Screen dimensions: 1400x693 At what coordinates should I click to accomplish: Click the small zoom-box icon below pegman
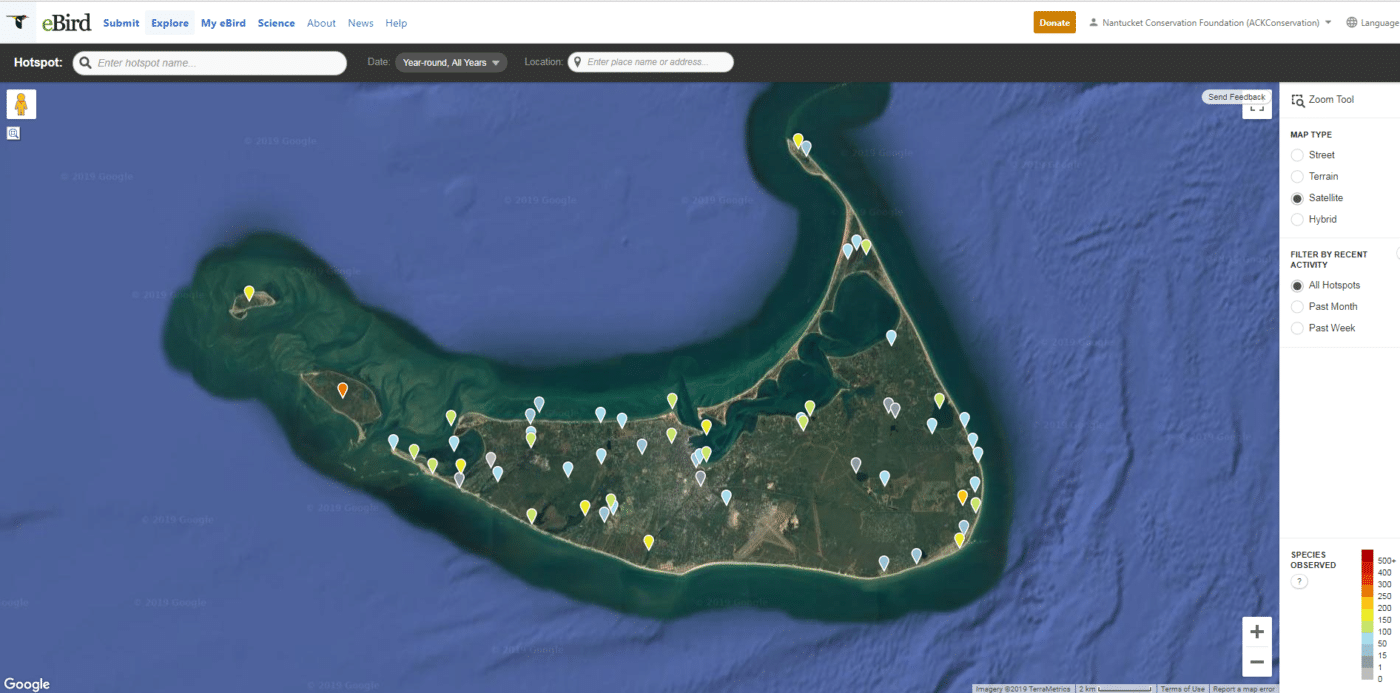pyautogui.click(x=14, y=133)
